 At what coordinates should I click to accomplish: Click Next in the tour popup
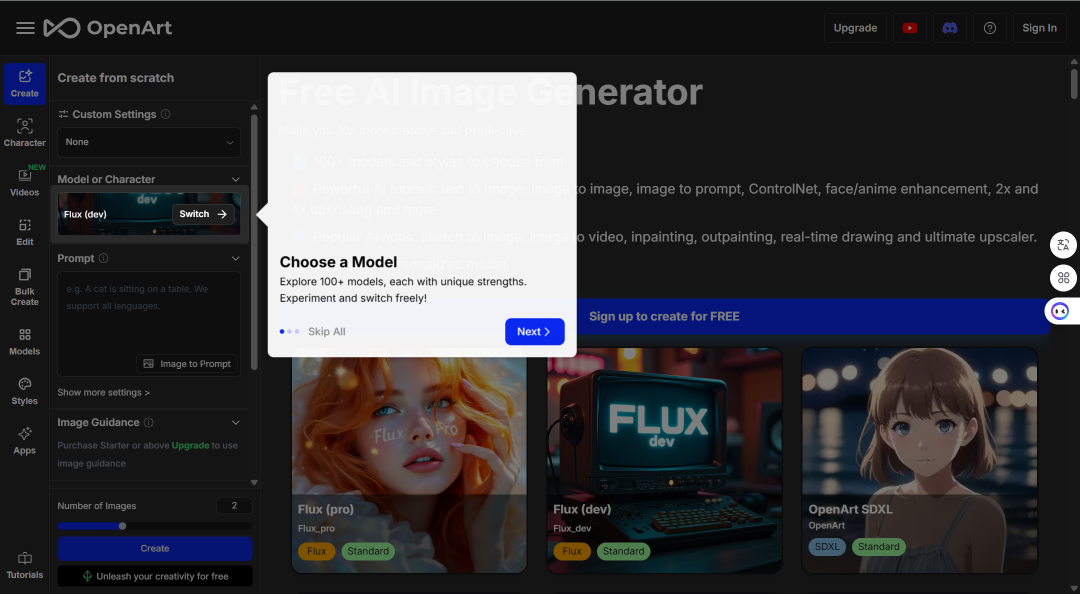coord(534,331)
